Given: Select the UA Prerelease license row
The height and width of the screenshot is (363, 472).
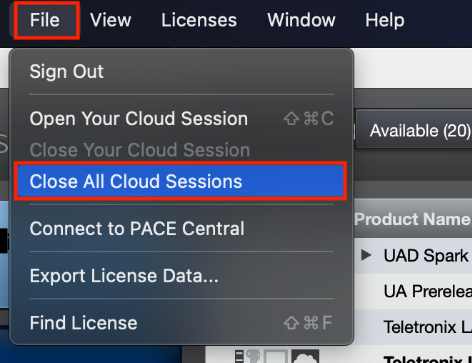Looking at the screenshot, I should point(413,291).
